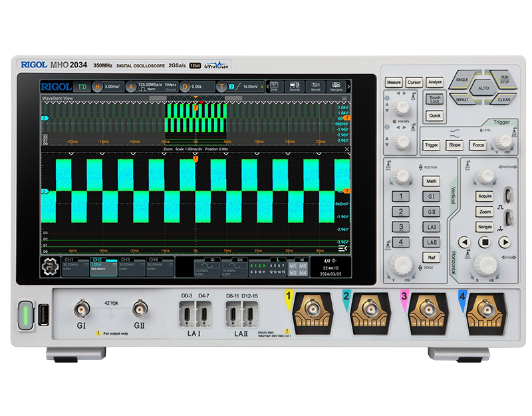This screenshot has height=416, width=532.
Task: Tap the orange H horizontal timebase icon
Action: 97,87
